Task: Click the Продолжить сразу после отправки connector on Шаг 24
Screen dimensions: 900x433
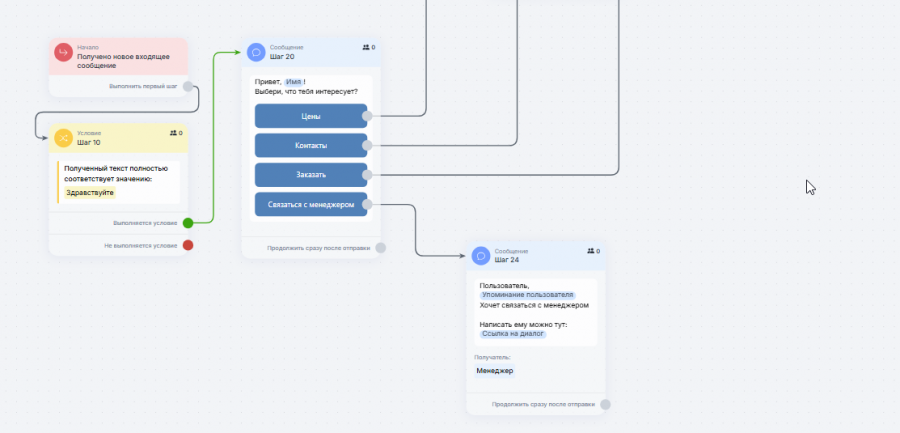Action: click(605, 404)
